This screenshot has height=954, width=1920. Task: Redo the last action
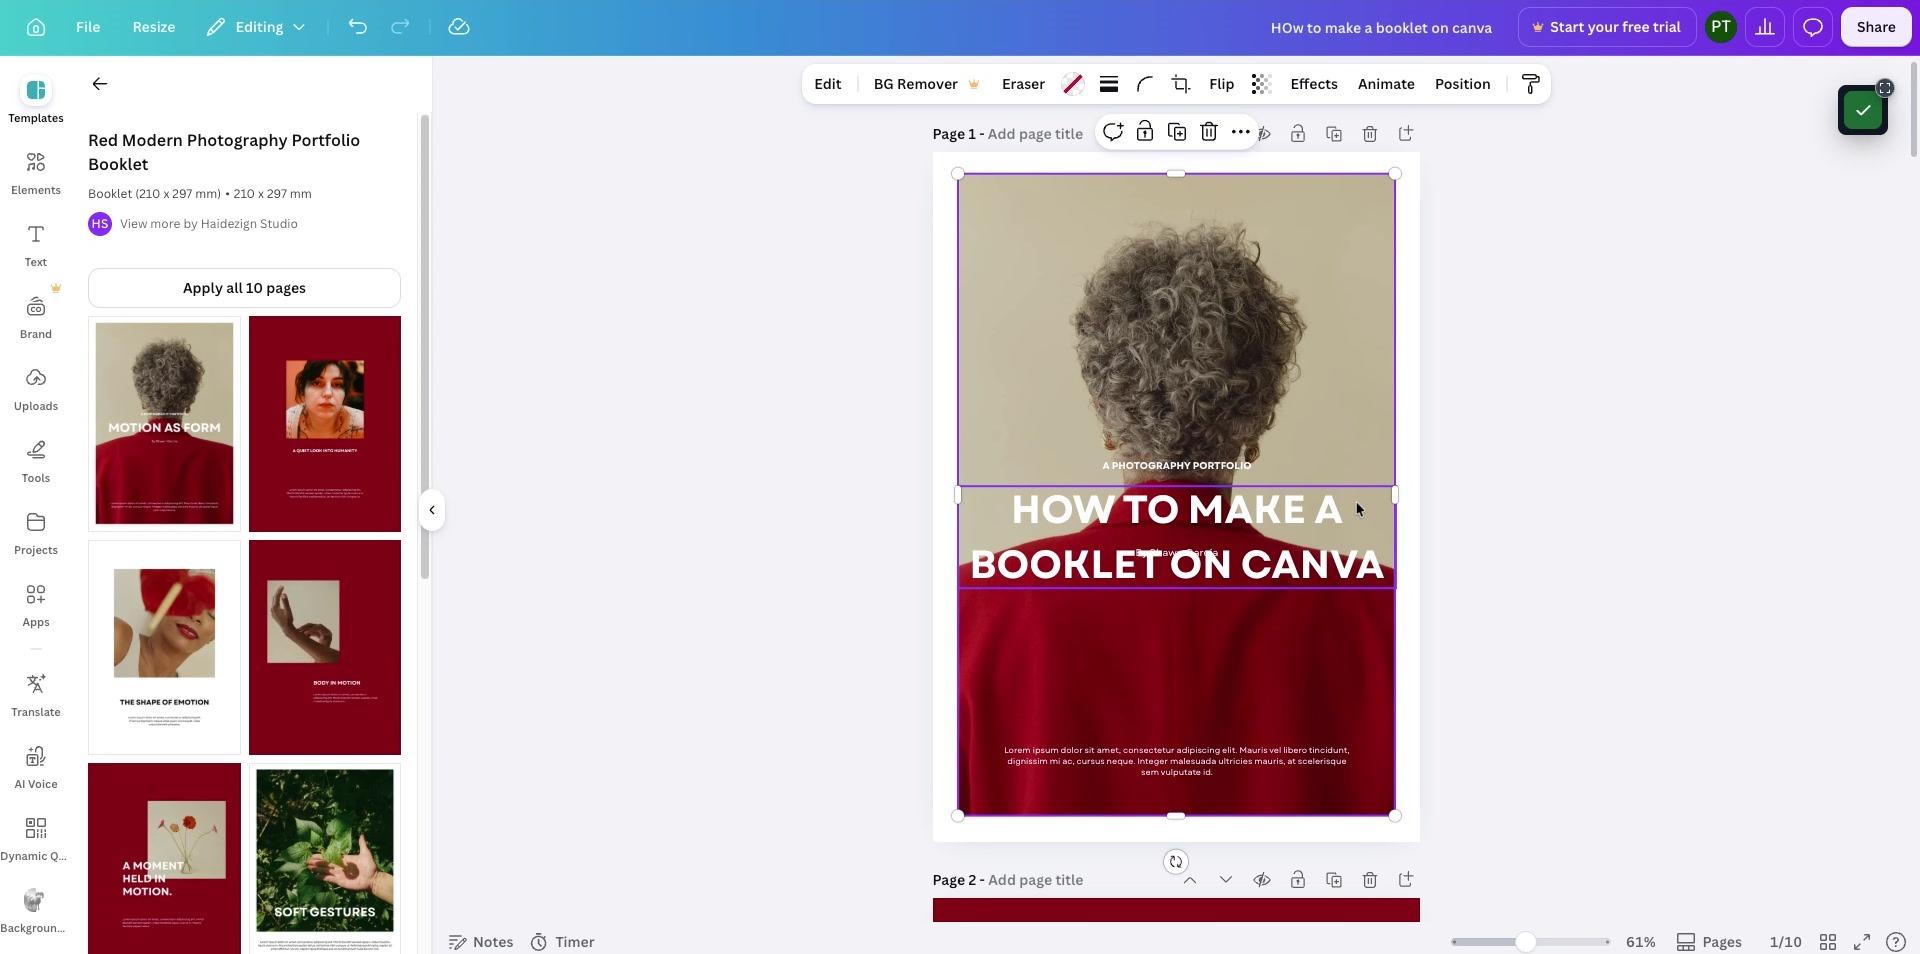click(400, 27)
